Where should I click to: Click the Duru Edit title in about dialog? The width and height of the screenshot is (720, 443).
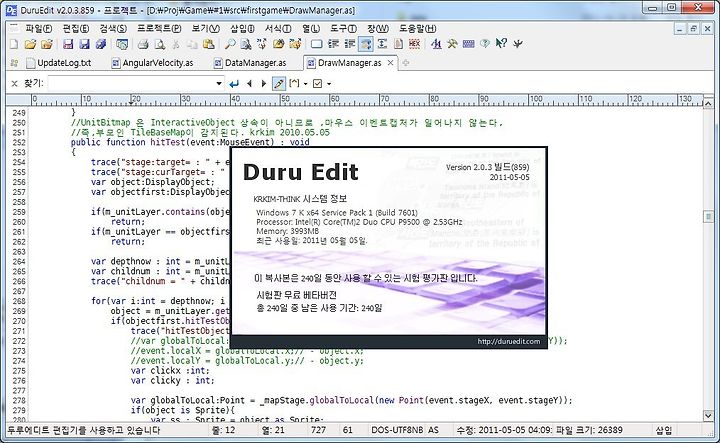[300, 172]
